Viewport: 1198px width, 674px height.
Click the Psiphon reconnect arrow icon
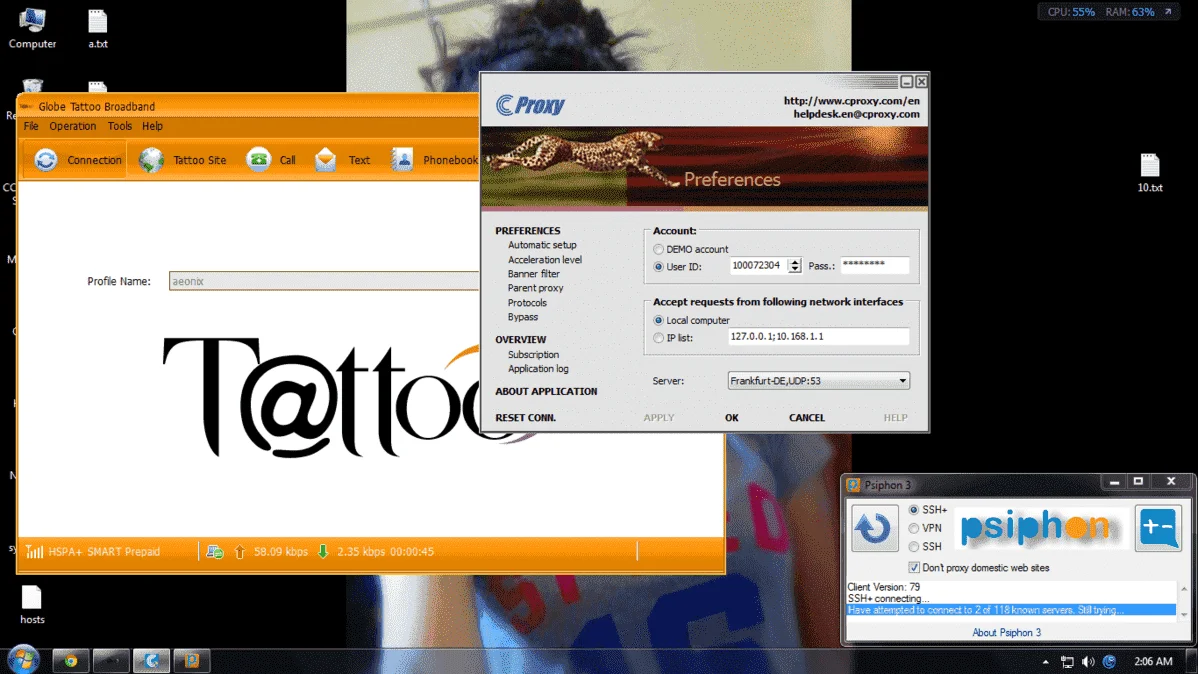coord(874,527)
